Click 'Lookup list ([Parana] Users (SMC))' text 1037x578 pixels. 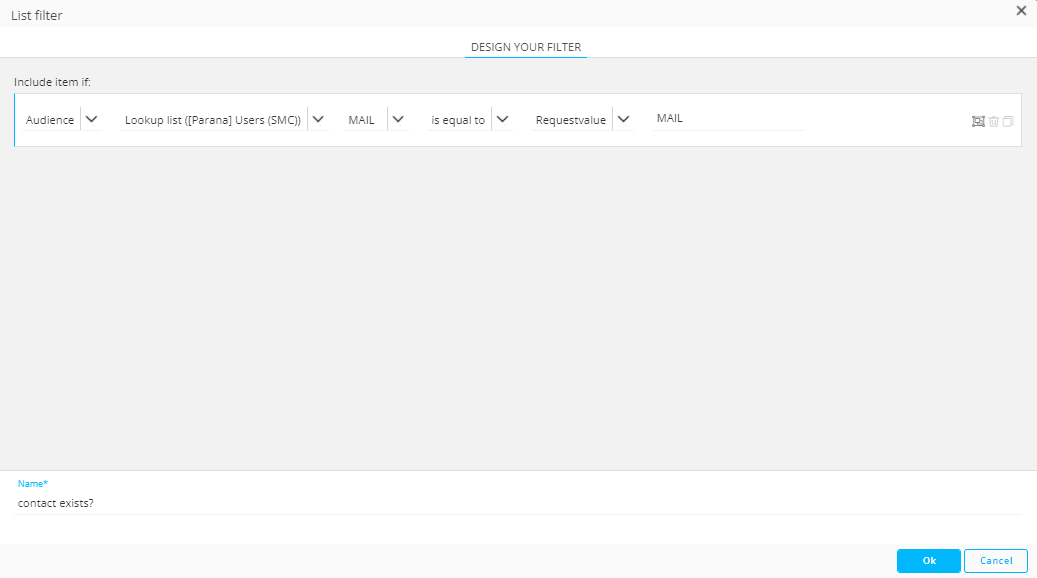point(212,120)
